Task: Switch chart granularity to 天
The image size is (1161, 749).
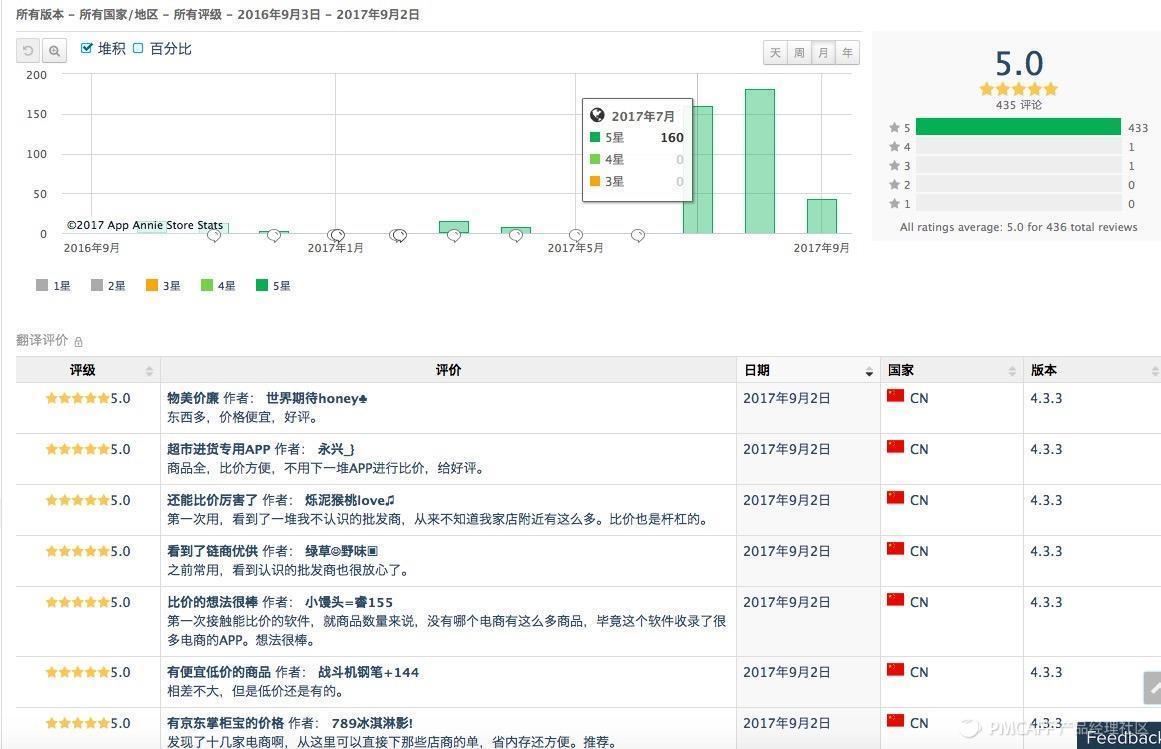Action: tap(775, 53)
